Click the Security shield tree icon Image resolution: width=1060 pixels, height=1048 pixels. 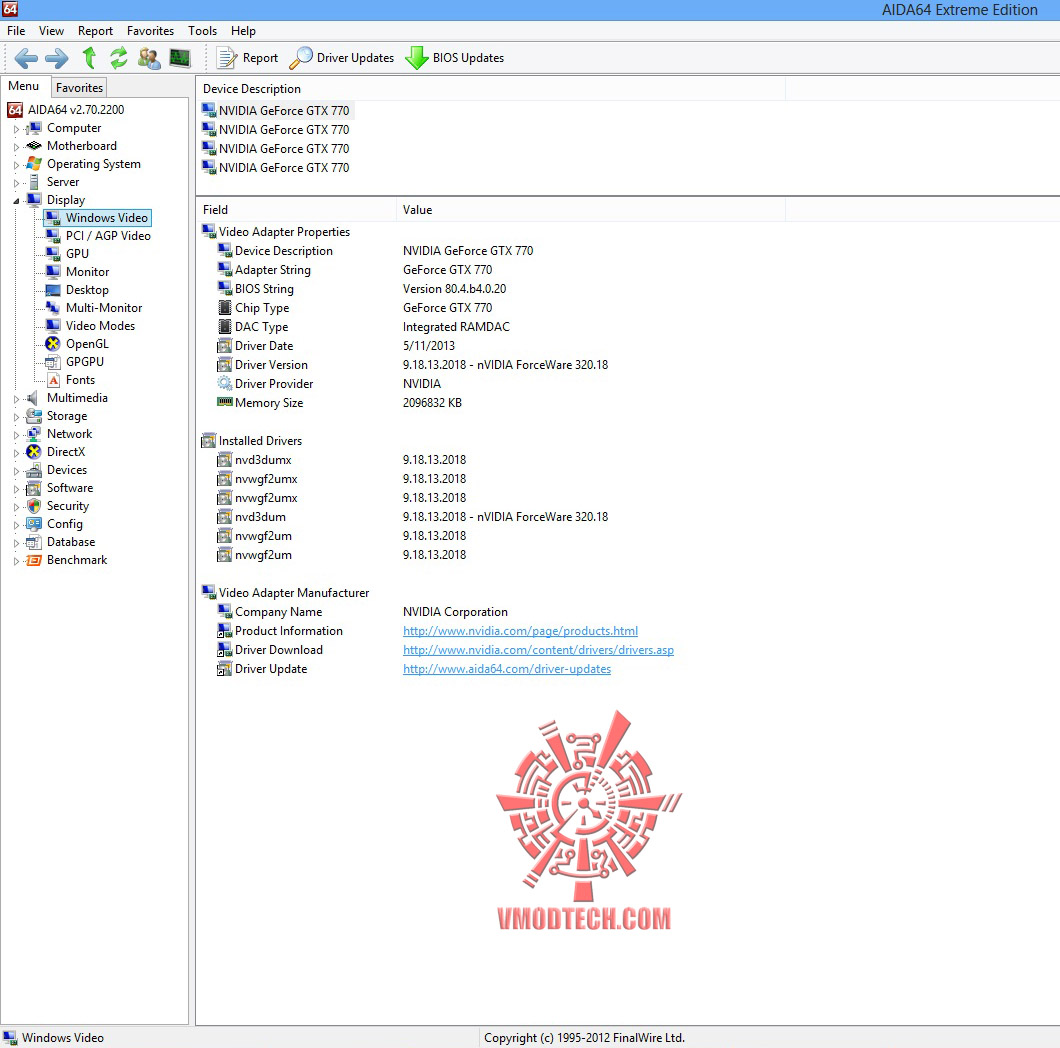34,506
